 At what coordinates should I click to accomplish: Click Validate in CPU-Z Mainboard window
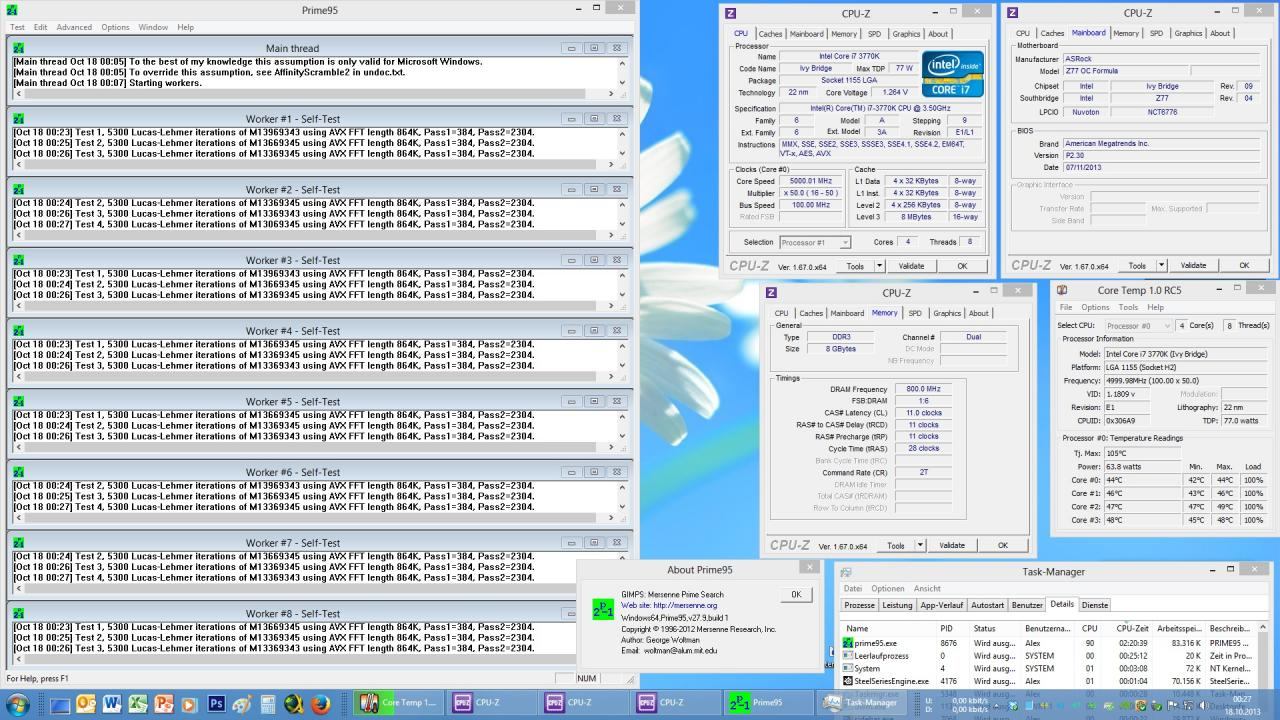pyautogui.click(x=1193, y=266)
